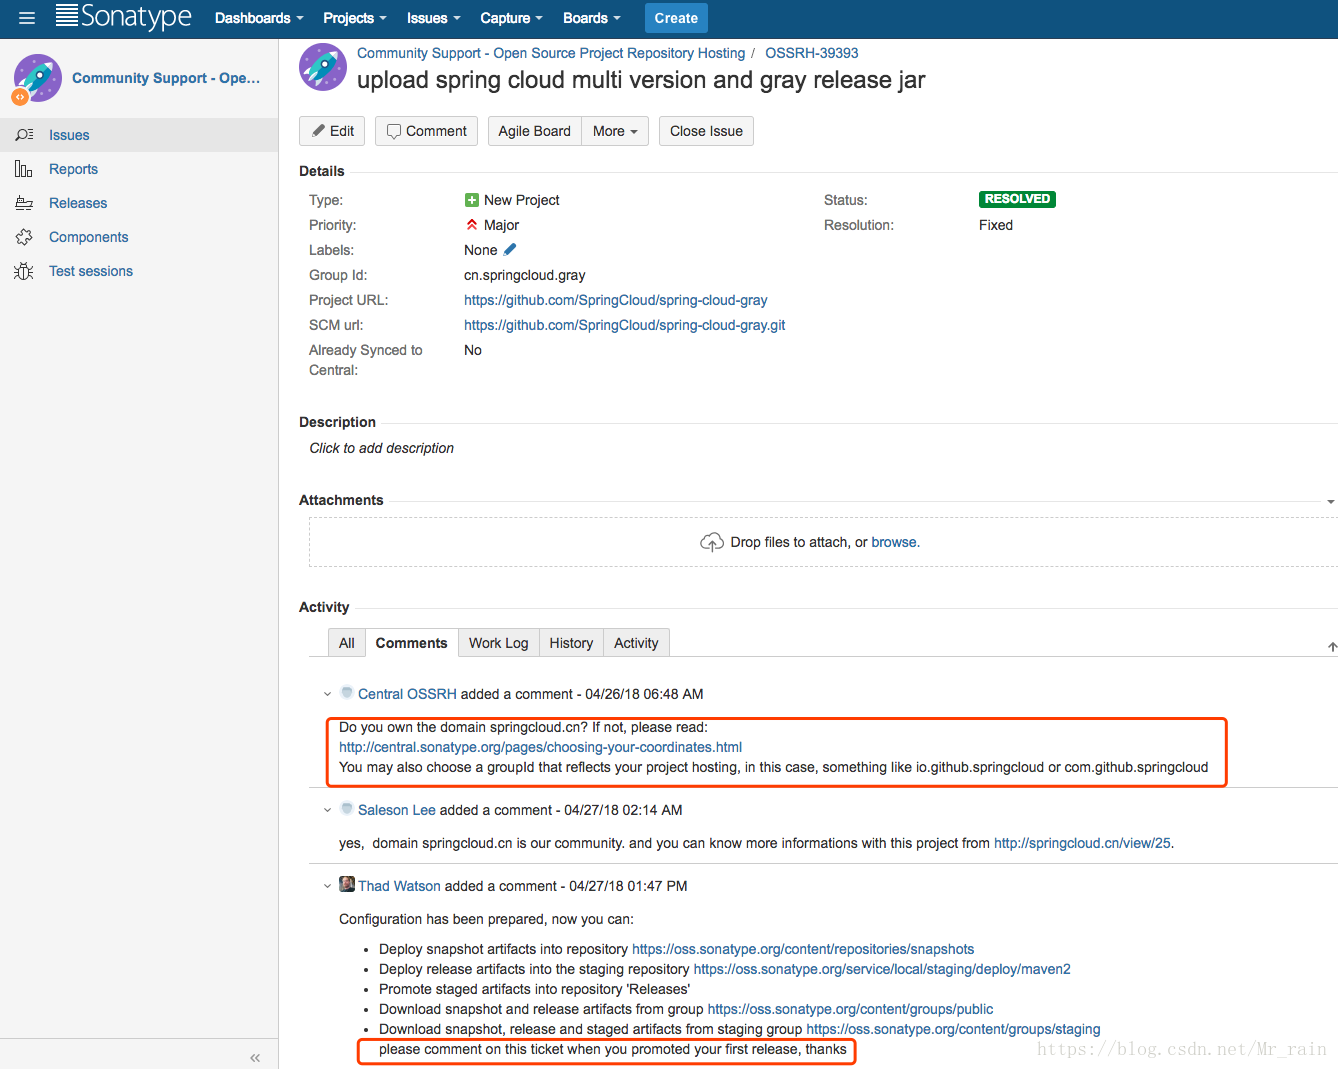Collapse the Central OSSRH comment
1338x1069 pixels.
tap(327, 694)
